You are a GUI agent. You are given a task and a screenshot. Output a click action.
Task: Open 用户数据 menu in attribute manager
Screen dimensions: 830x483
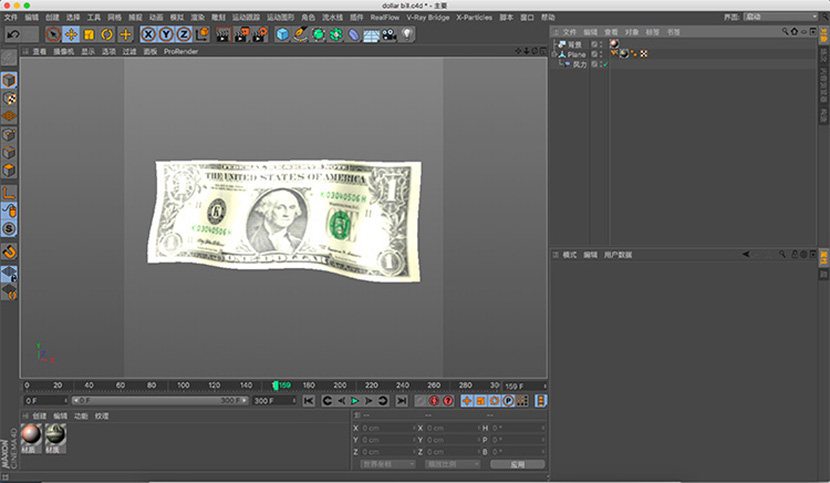point(618,255)
